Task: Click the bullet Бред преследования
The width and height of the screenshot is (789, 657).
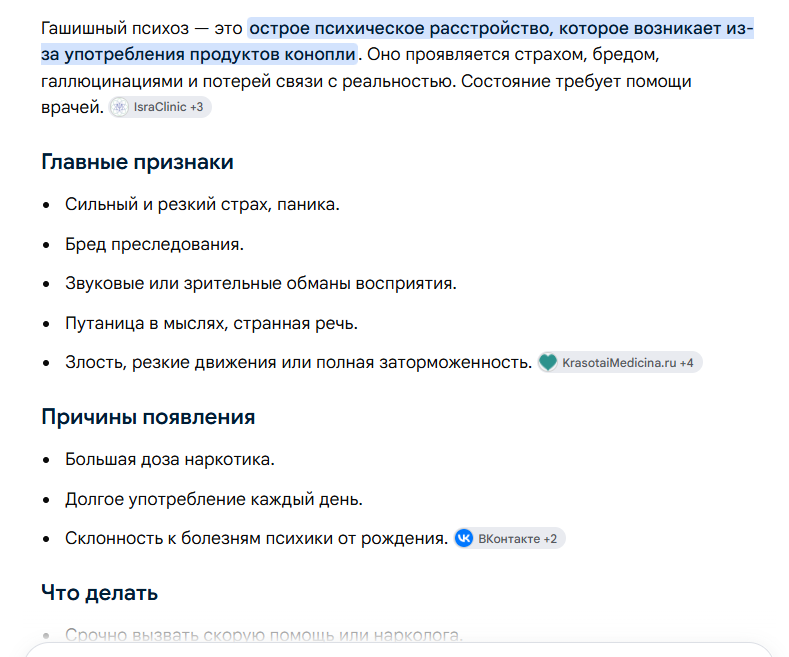Action: point(154,244)
